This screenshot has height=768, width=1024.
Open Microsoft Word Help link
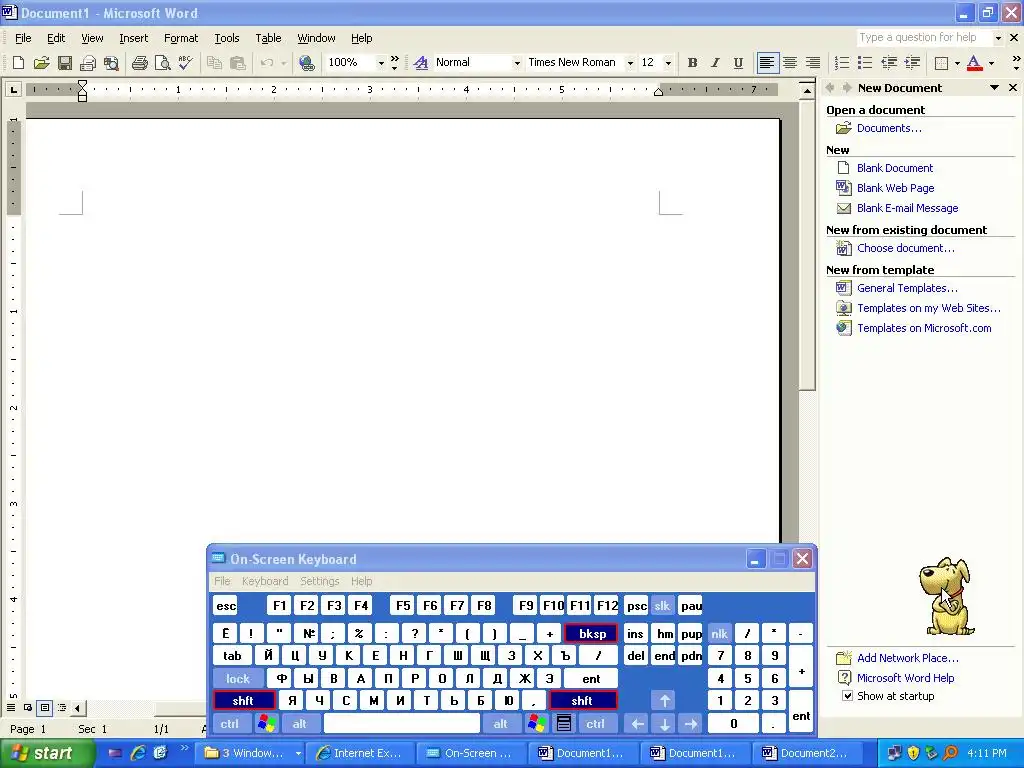pos(905,678)
